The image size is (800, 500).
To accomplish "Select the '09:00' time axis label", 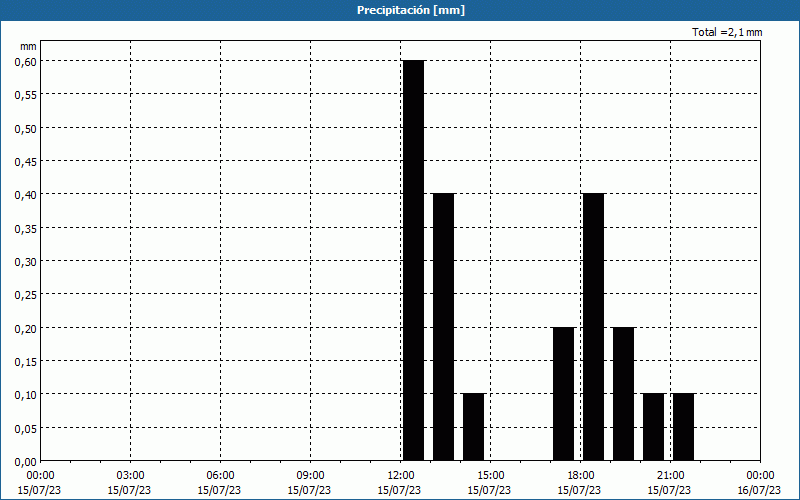I will (310, 476).
